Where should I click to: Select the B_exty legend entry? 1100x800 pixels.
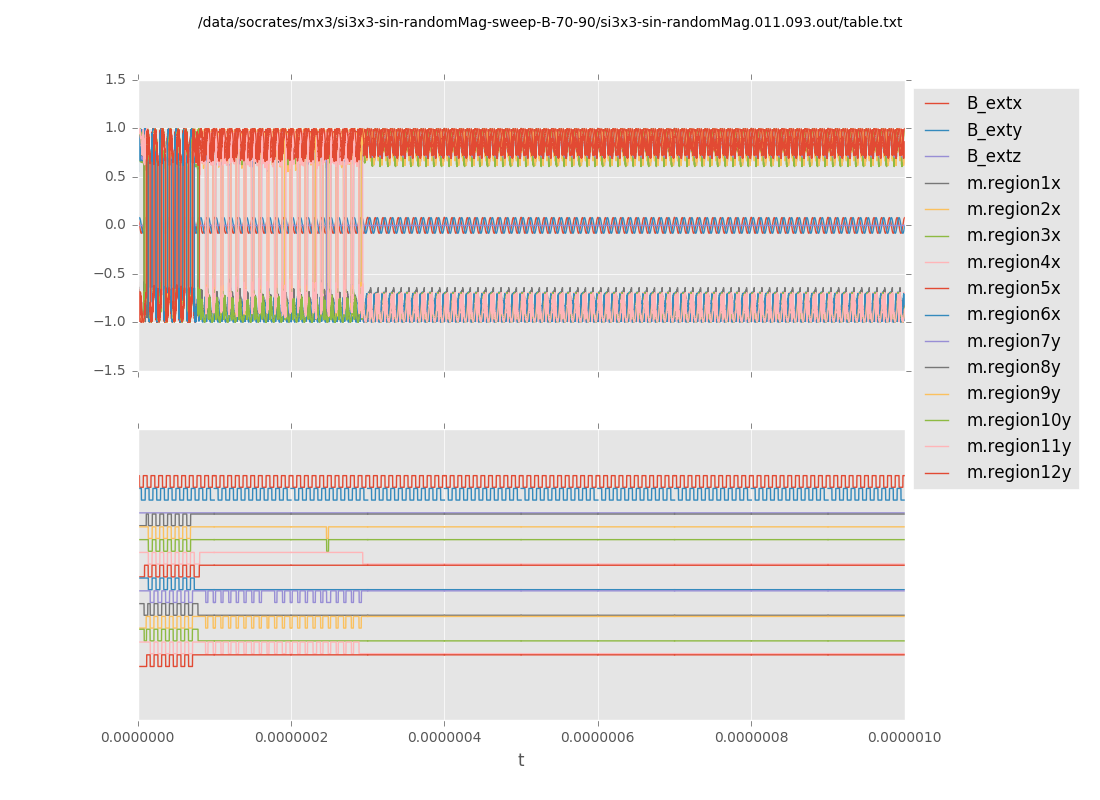tap(993, 130)
